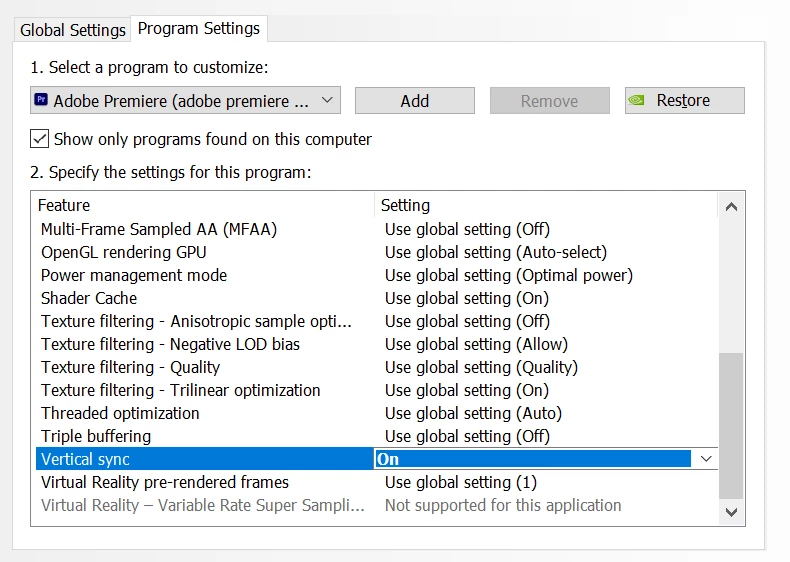This screenshot has height=562, width=790.
Task: Click the Remove button
Action: point(550,100)
